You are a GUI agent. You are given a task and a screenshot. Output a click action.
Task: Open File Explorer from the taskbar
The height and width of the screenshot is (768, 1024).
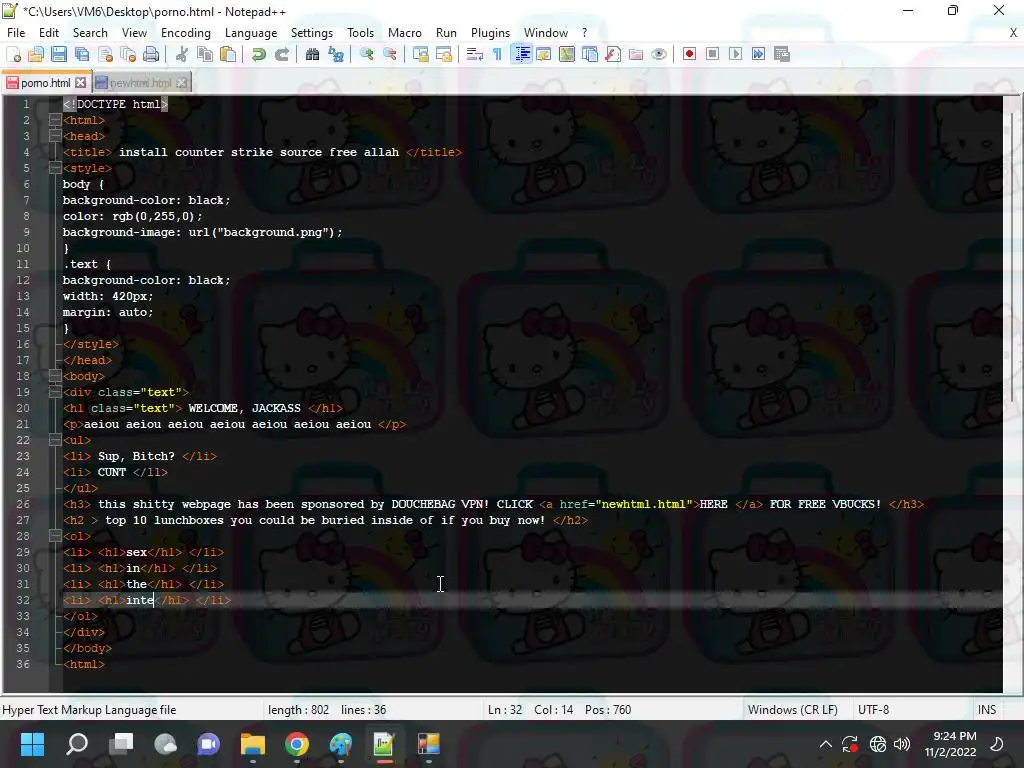253,744
